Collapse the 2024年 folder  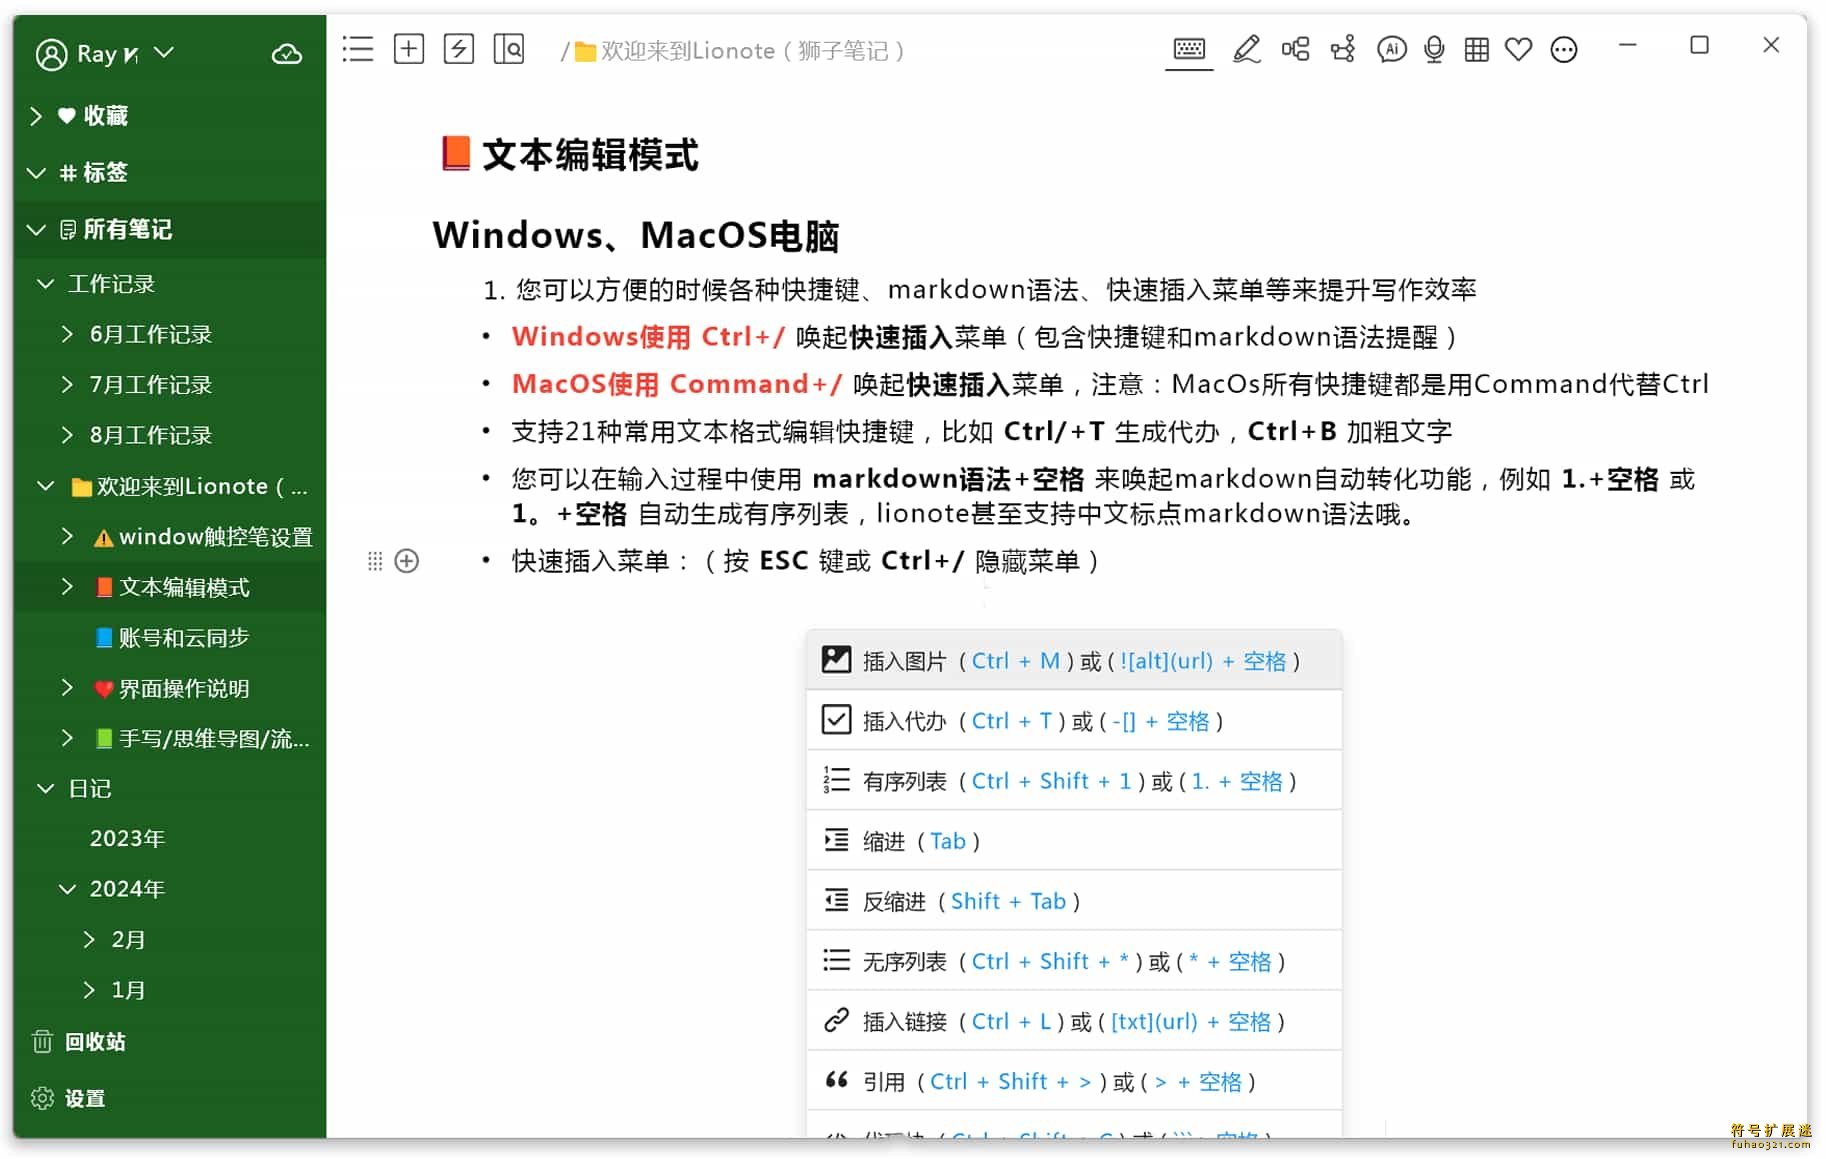(x=67, y=889)
